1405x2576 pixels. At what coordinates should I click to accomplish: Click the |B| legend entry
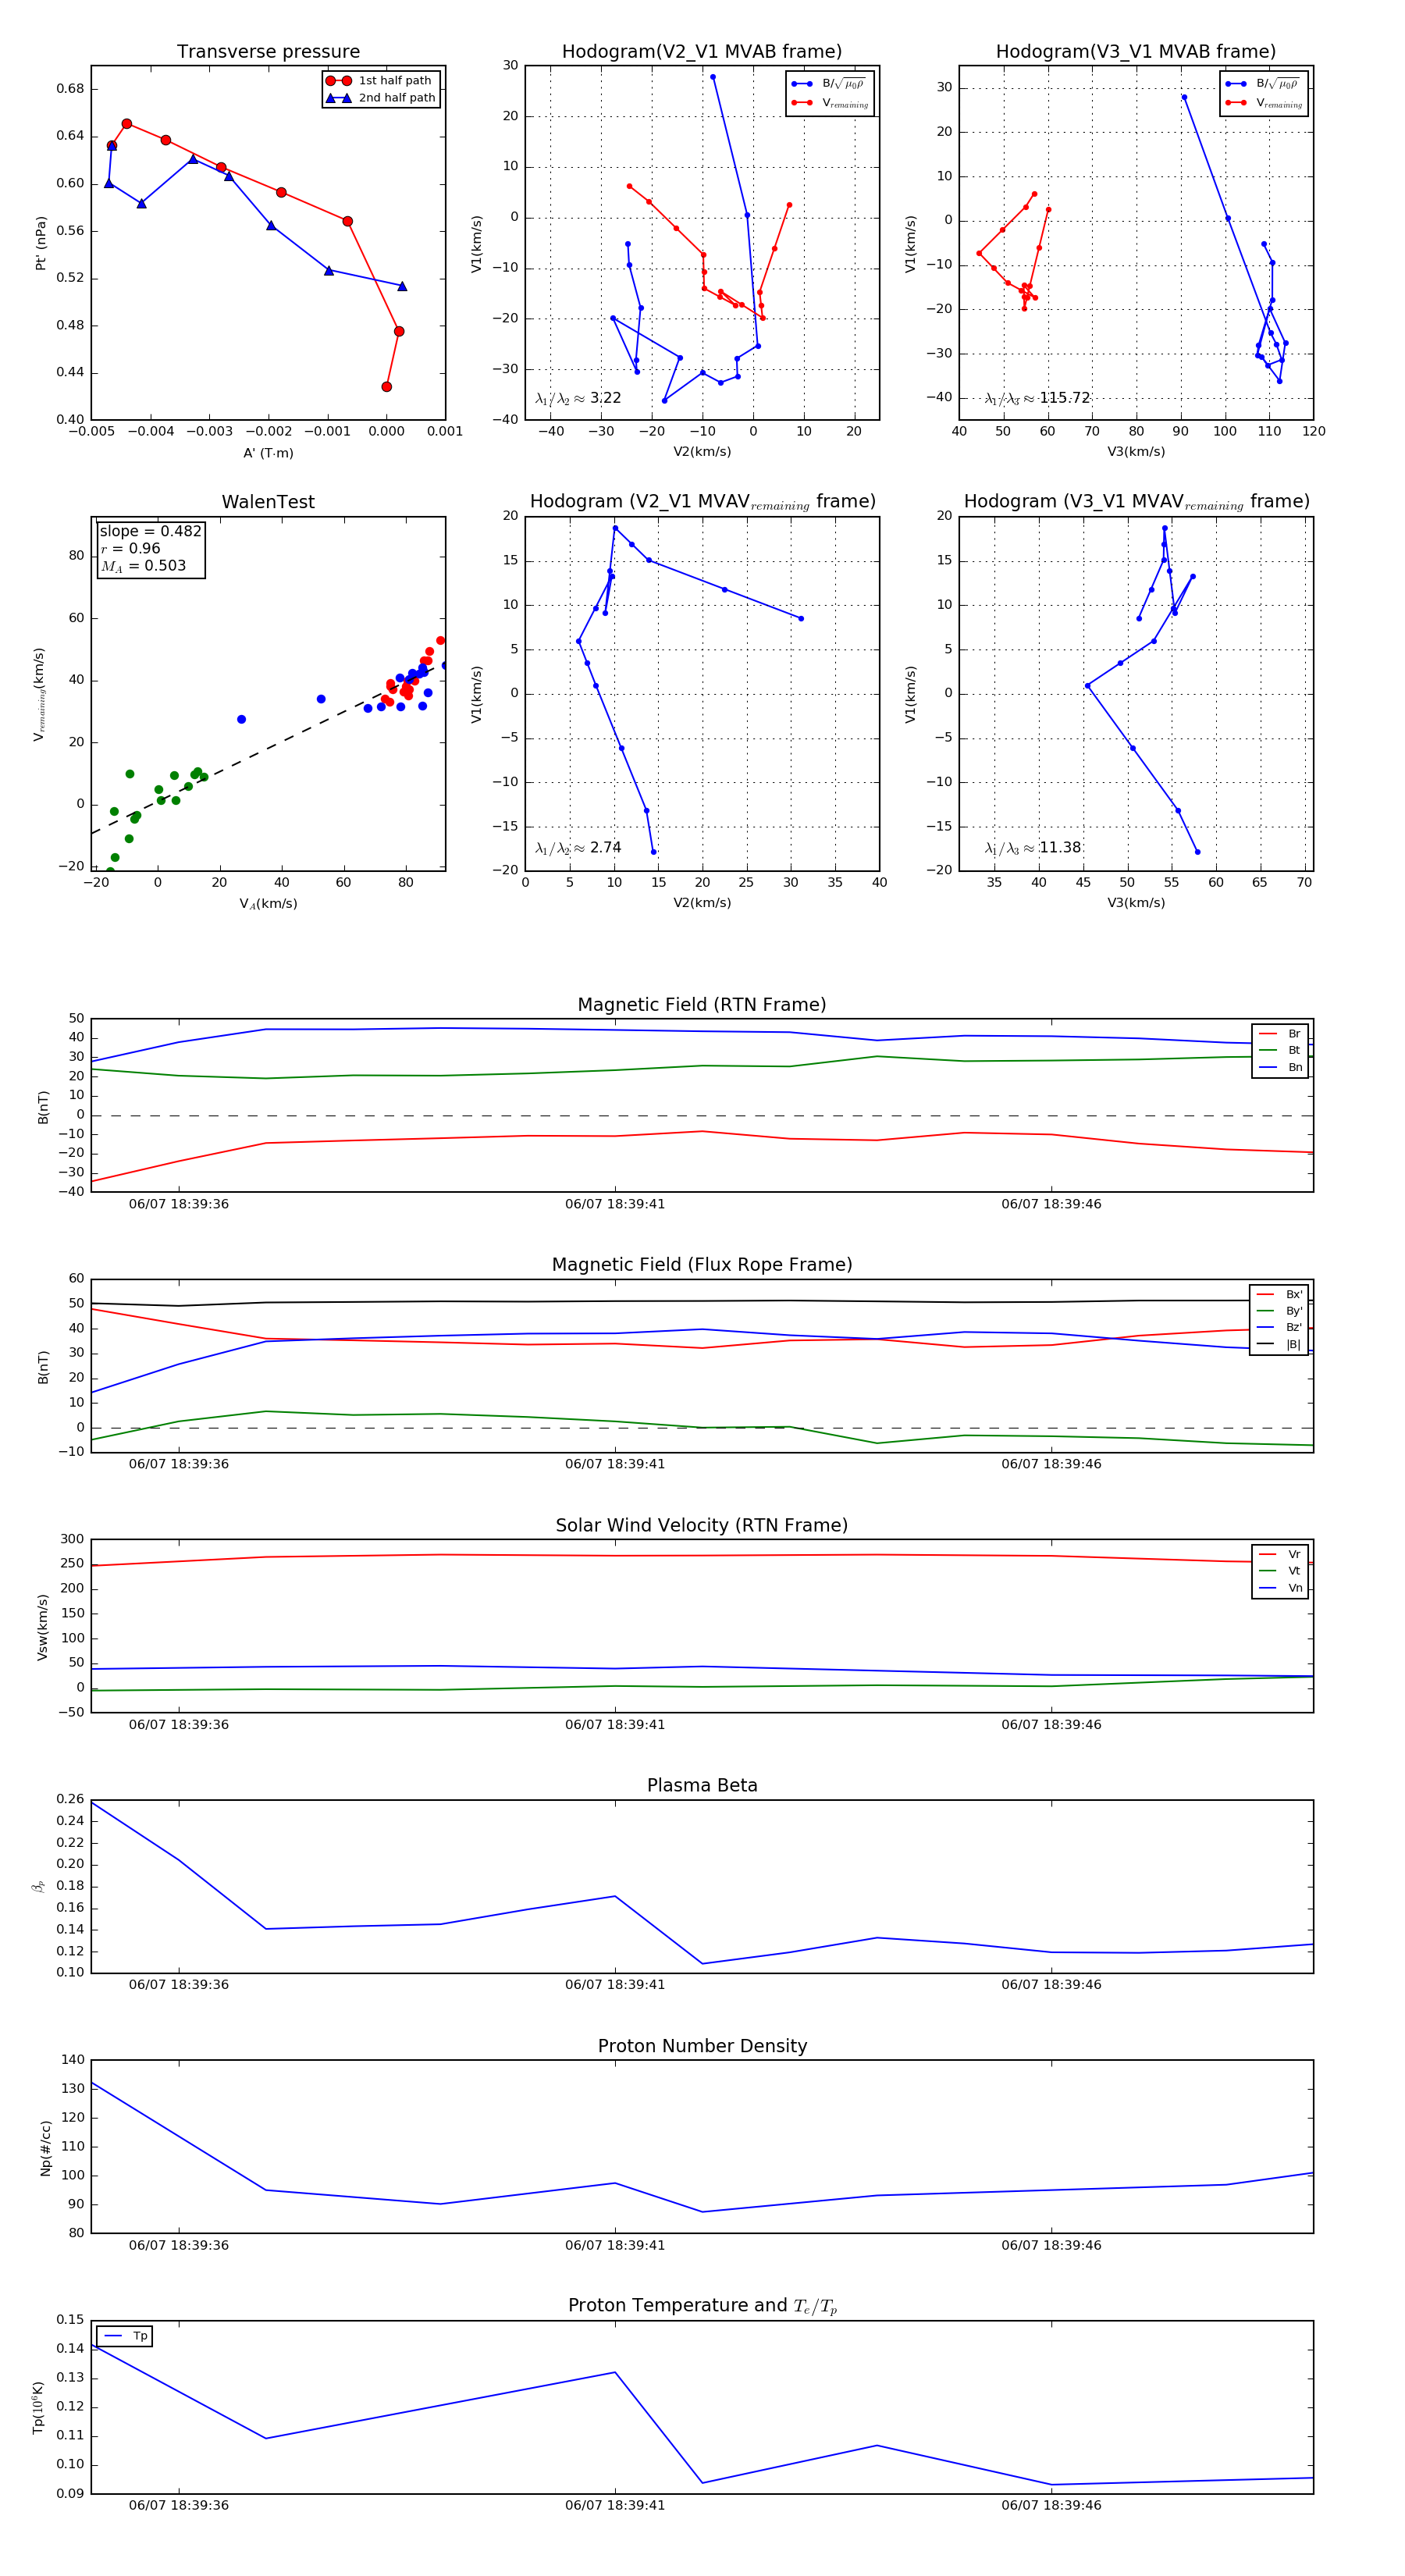click(x=1280, y=1344)
